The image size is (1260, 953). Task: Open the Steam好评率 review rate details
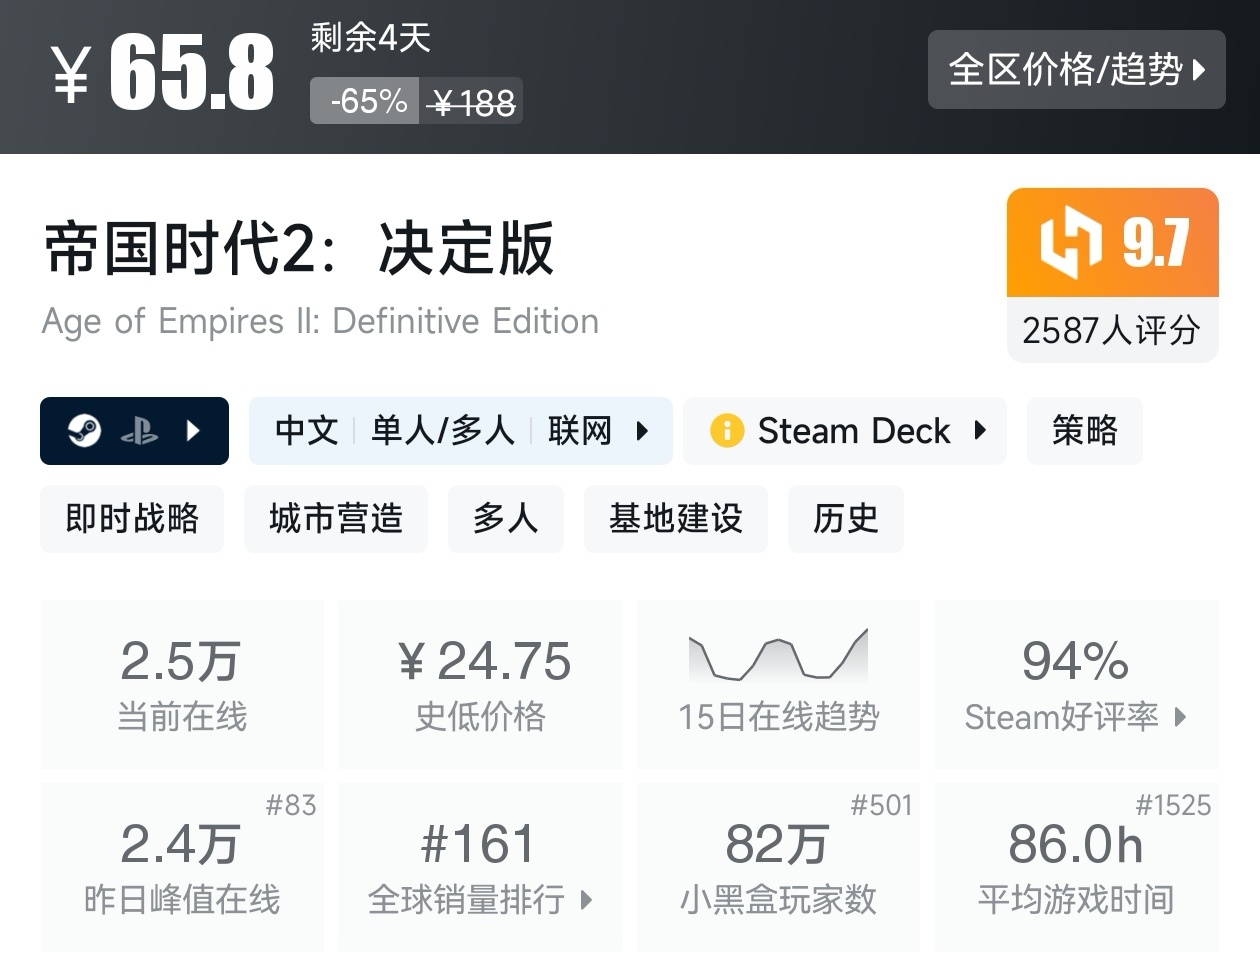(x=1075, y=716)
